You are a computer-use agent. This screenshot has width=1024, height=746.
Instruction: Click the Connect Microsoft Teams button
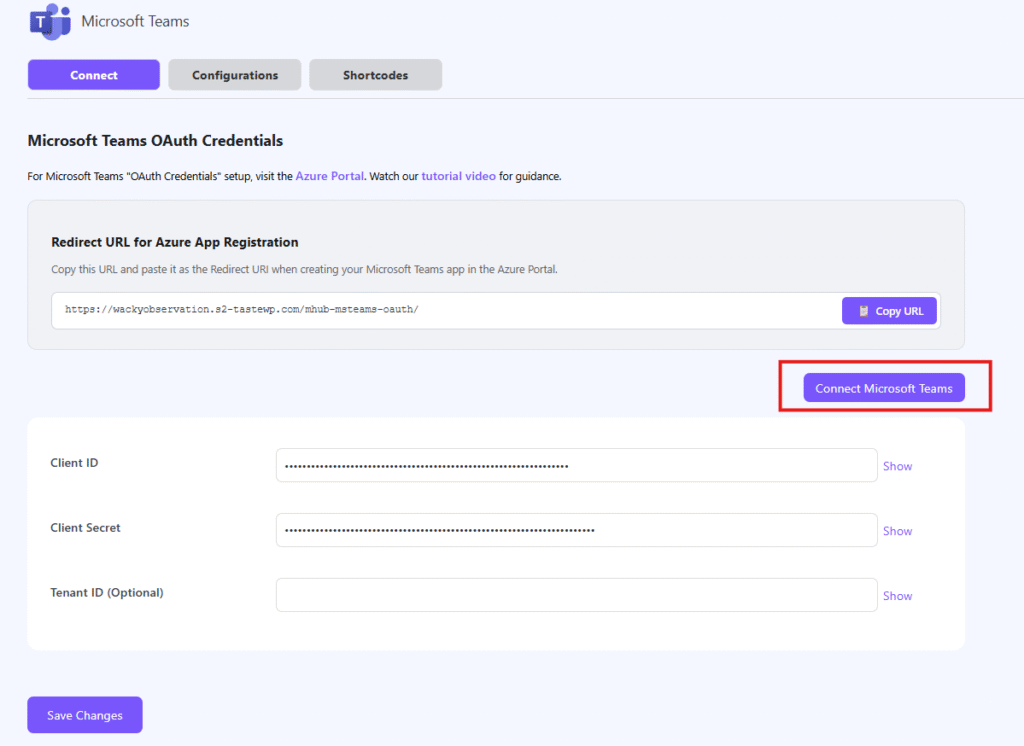pos(884,388)
